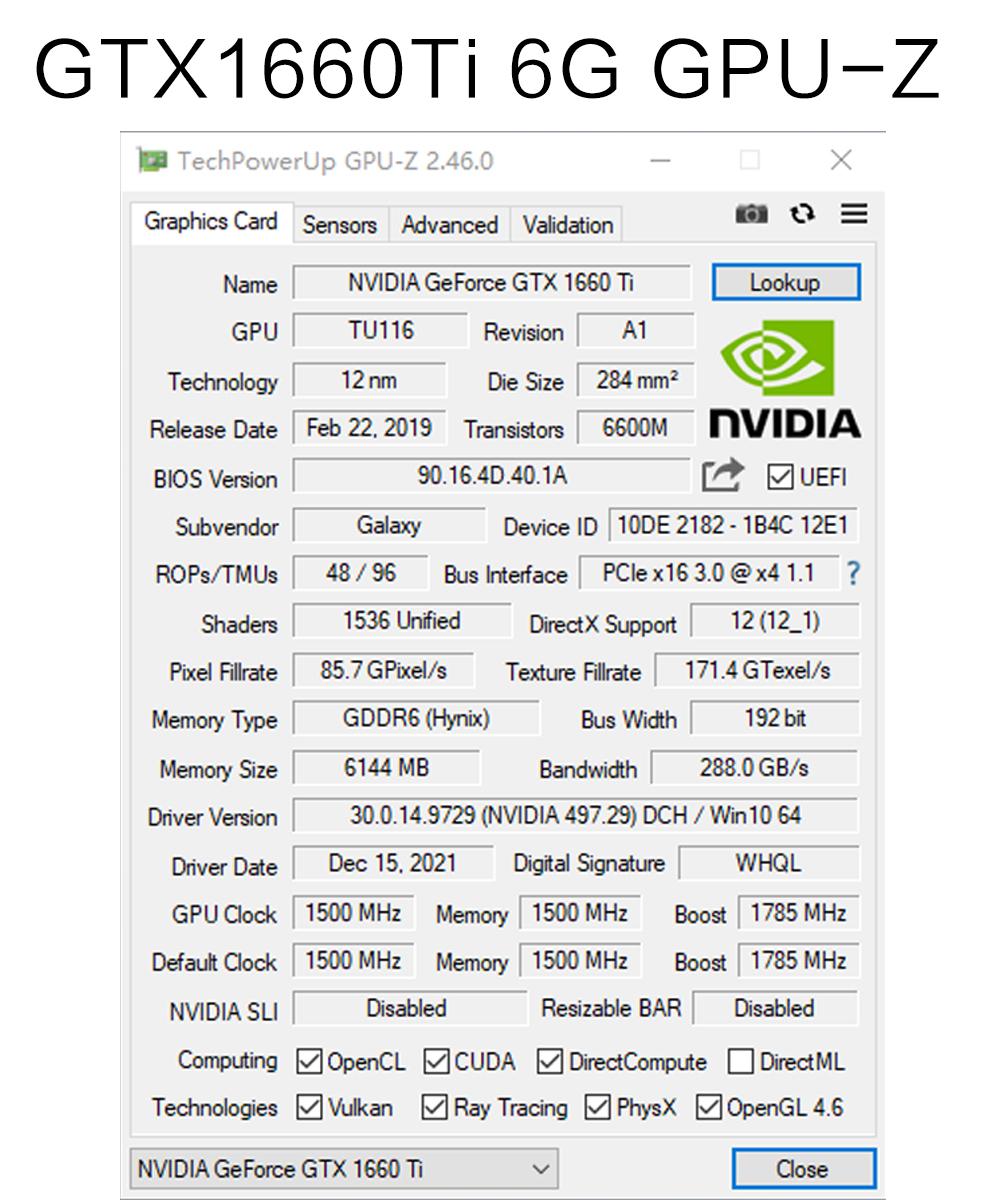Toggle the OpenGL 4.6 checkbox
The image size is (1000, 1200).
pyautogui.click(x=709, y=1108)
